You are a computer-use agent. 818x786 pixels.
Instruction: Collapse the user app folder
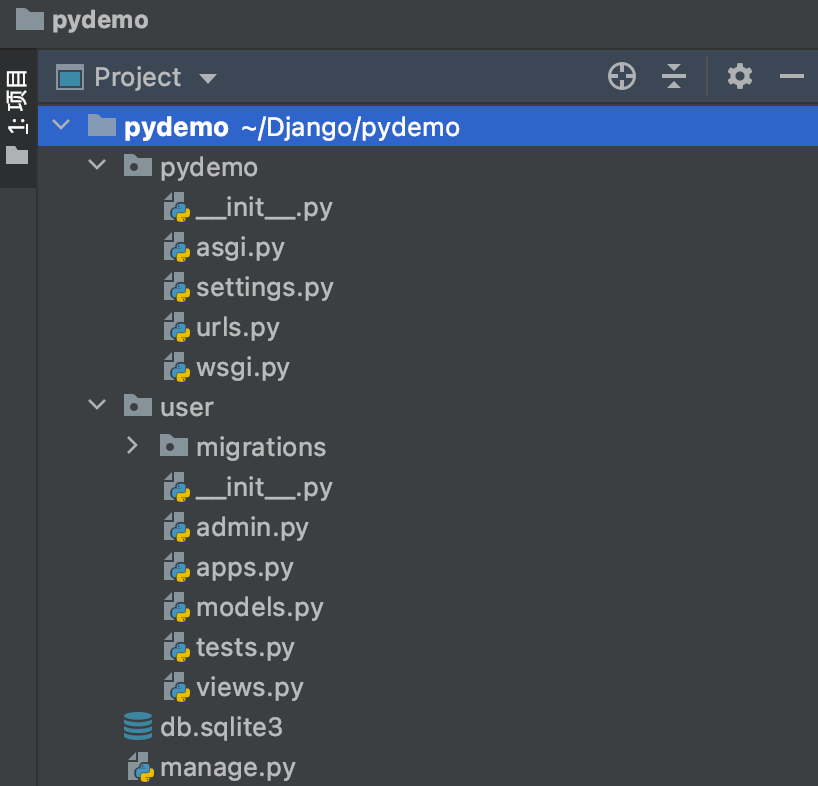pyautogui.click(x=97, y=406)
